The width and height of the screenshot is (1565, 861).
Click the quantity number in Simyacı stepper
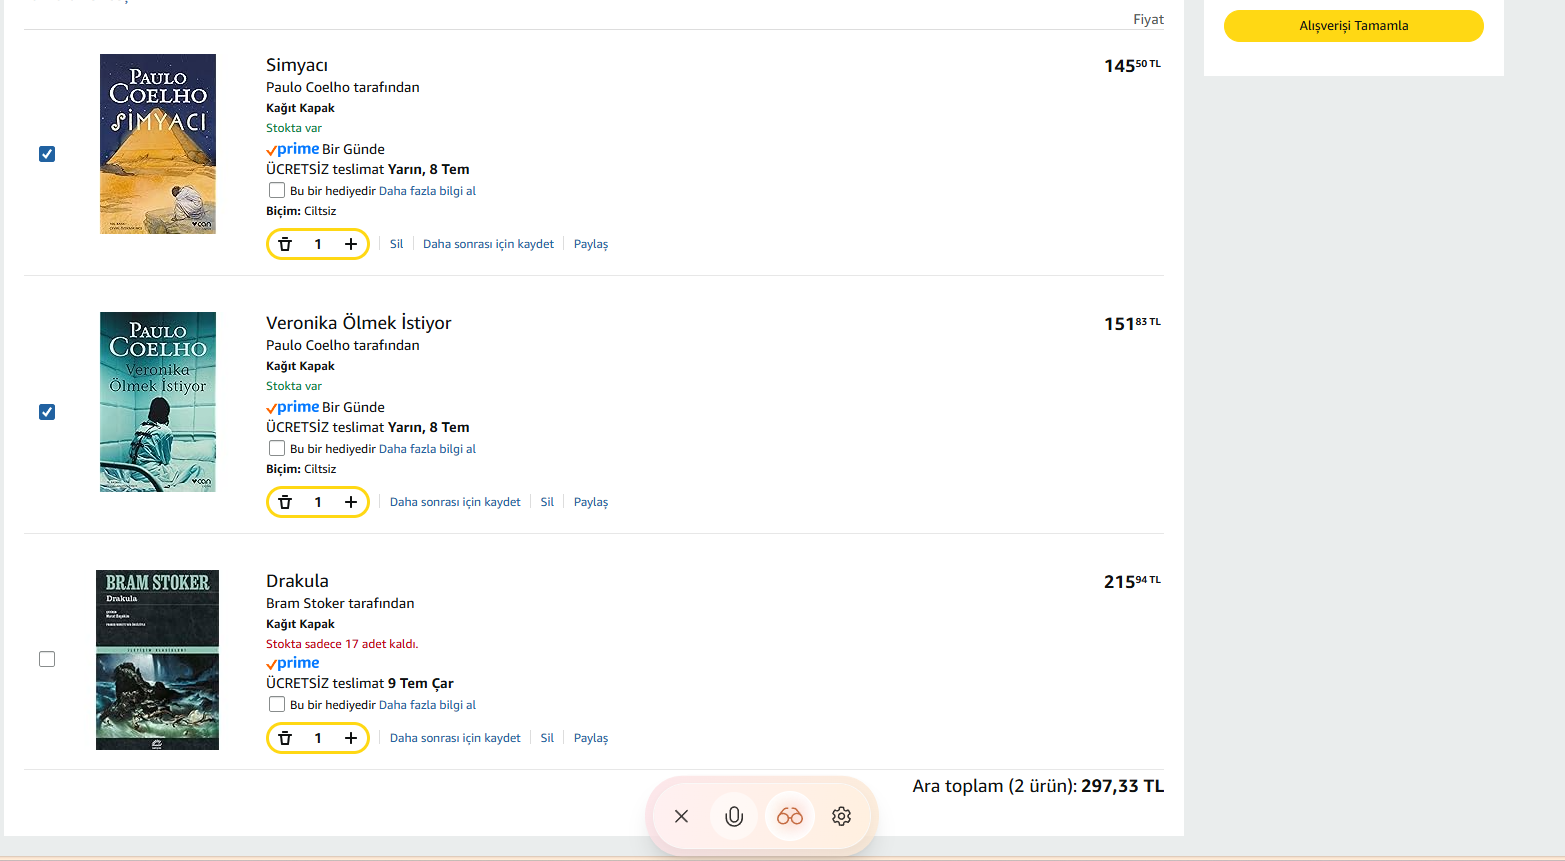(x=318, y=244)
